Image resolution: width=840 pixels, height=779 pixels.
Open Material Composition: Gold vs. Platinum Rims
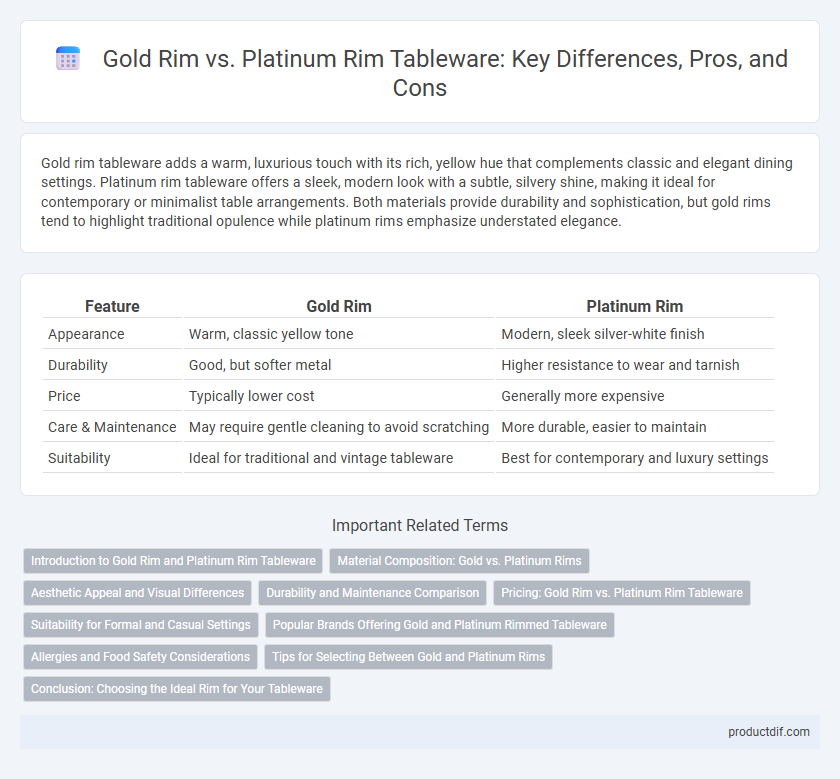[459, 561]
